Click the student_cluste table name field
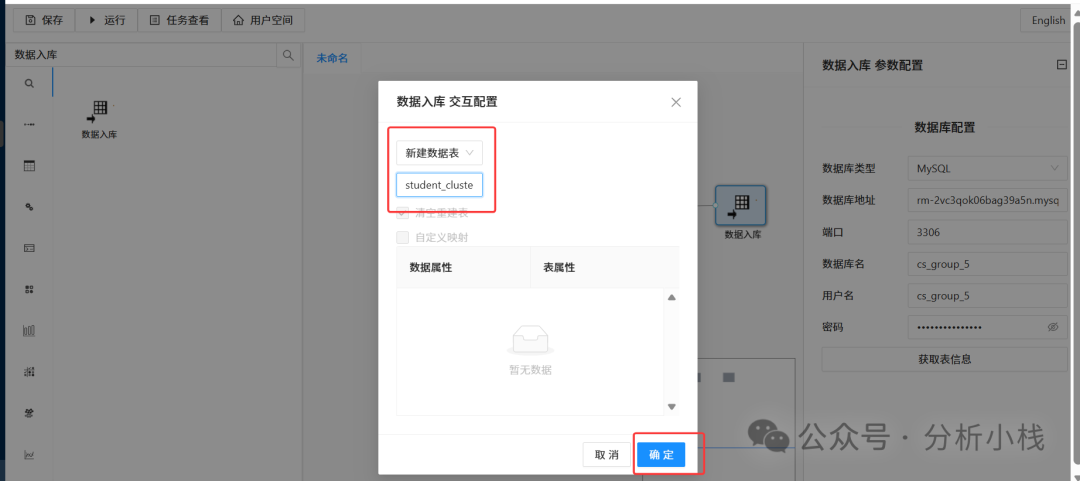This screenshot has height=481, width=1080. (439, 185)
